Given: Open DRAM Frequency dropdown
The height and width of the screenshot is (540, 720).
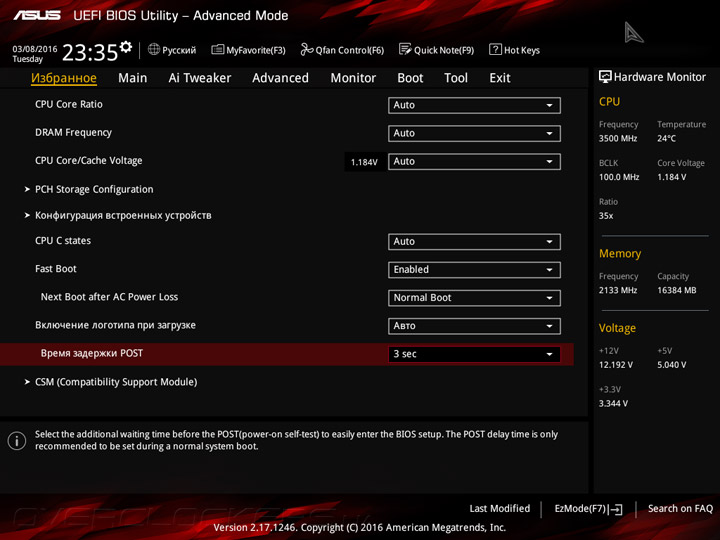Looking at the screenshot, I should click(x=474, y=133).
